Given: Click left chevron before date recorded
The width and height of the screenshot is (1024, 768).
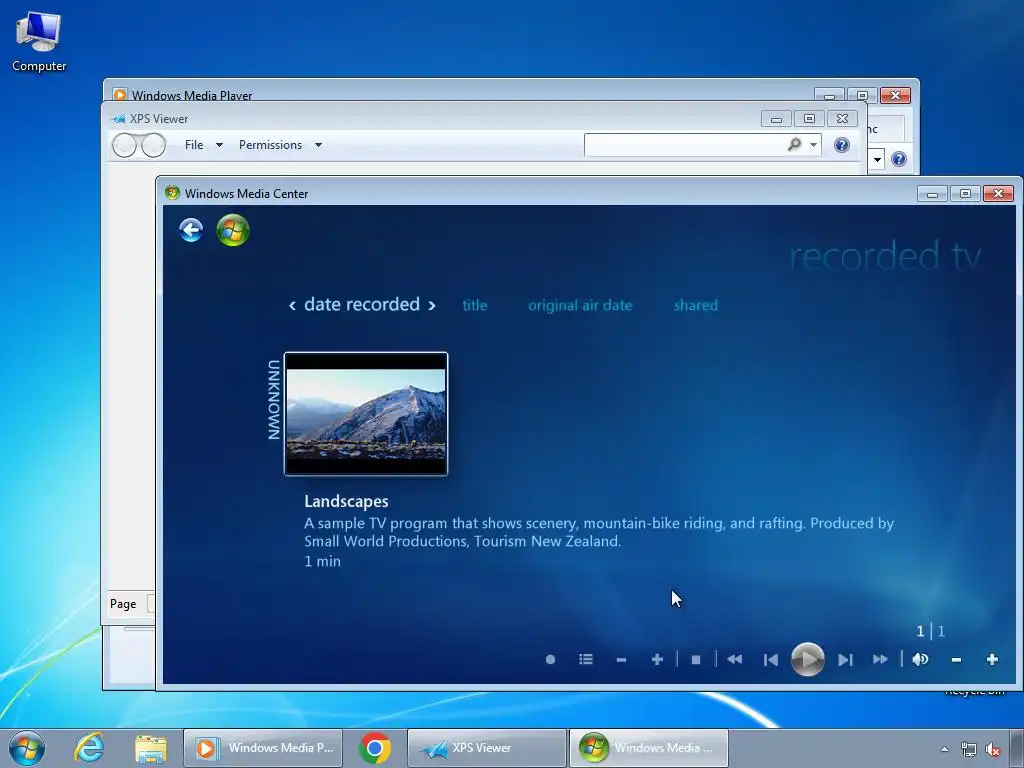Looking at the screenshot, I should [292, 305].
